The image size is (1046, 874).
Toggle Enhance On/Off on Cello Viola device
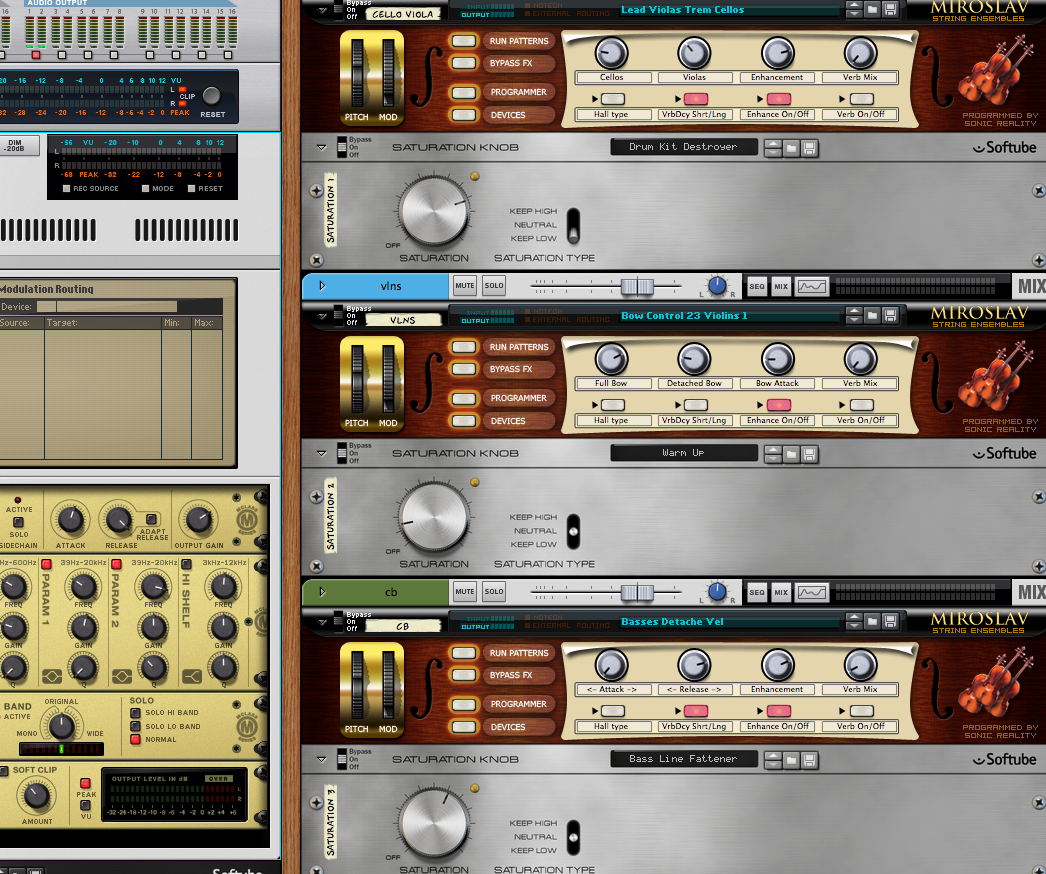[x=778, y=99]
